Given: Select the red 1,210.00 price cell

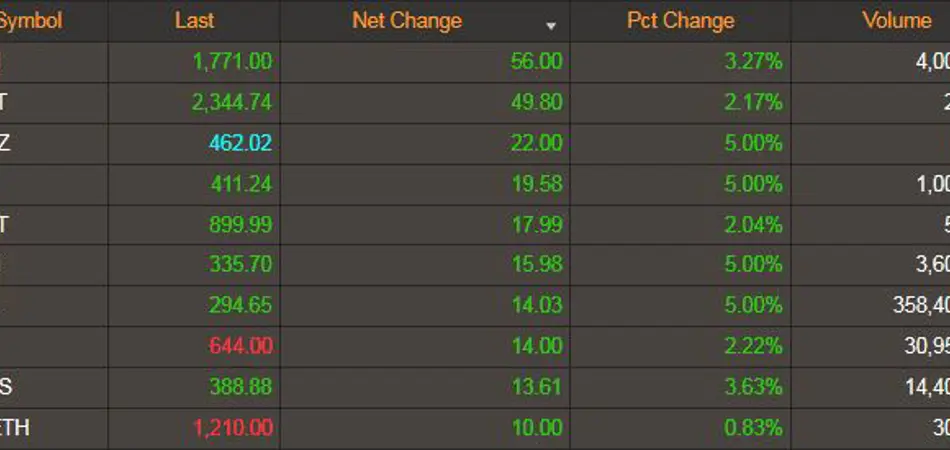Looking at the screenshot, I should pyautogui.click(x=232, y=428).
